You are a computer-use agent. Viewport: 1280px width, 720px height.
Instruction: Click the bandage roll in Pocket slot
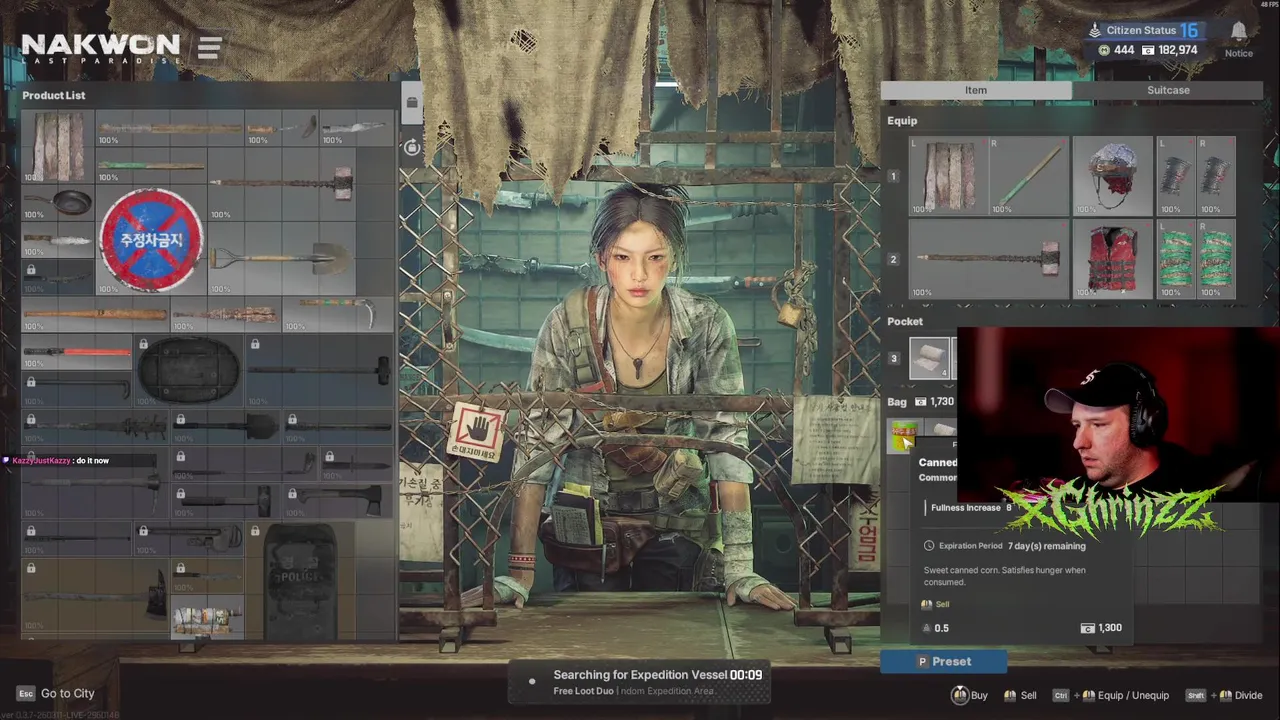tap(929, 359)
